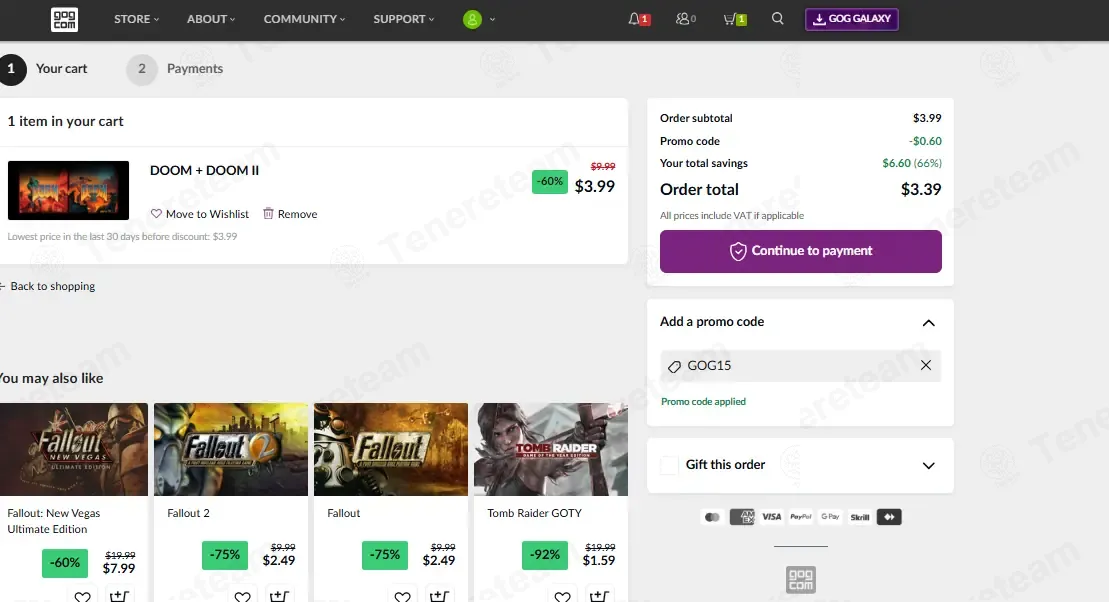This screenshot has width=1109, height=602.
Task: Go to the Payments step
Action: tap(175, 69)
